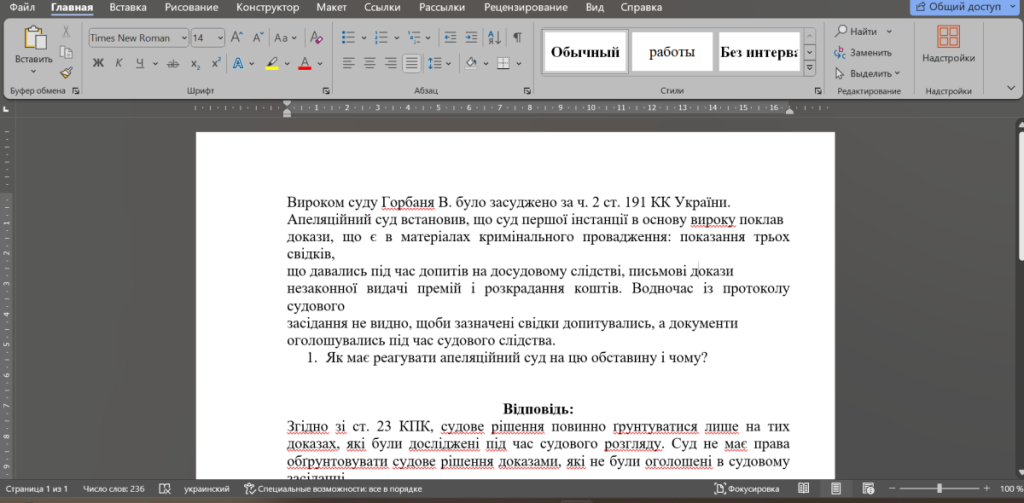Center align text
The image size is (1024, 503).
pyautogui.click(x=370, y=63)
